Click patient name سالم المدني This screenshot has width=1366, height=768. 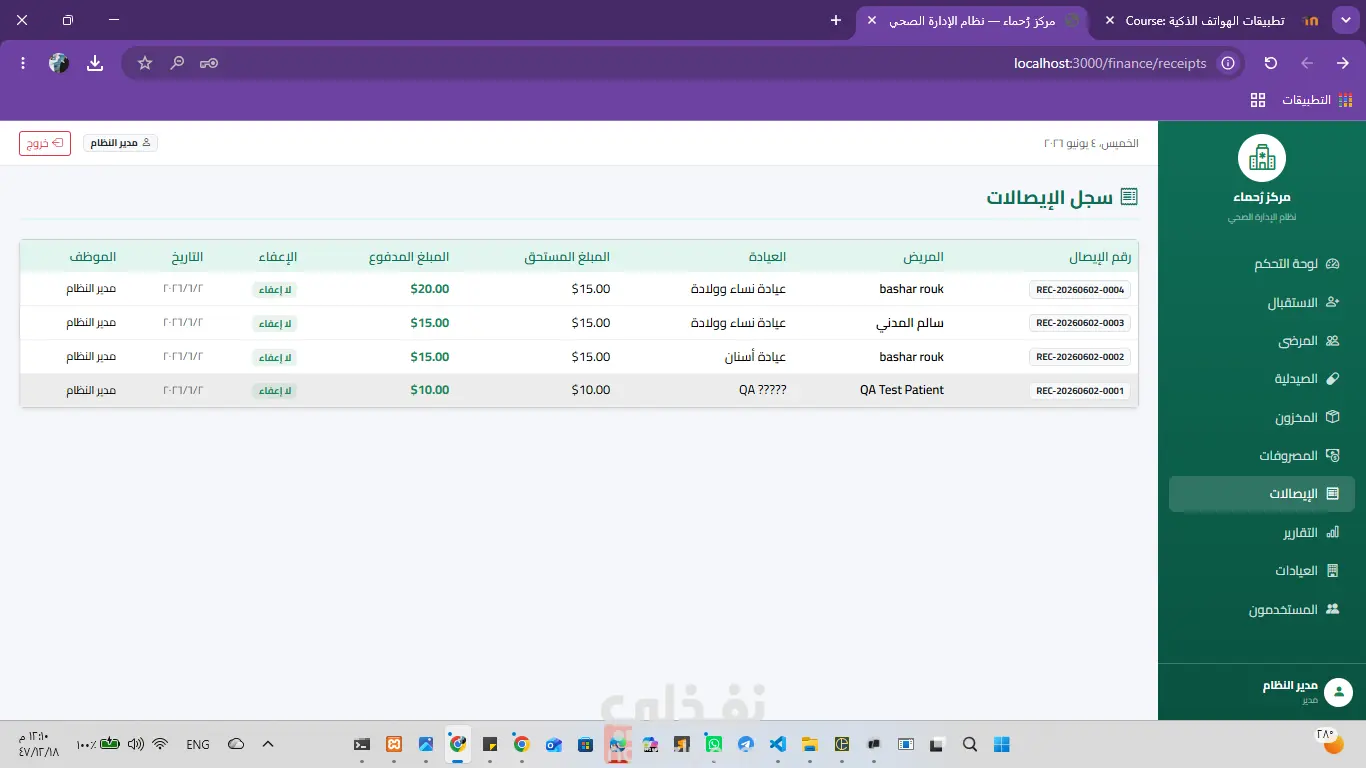[910, 323]
